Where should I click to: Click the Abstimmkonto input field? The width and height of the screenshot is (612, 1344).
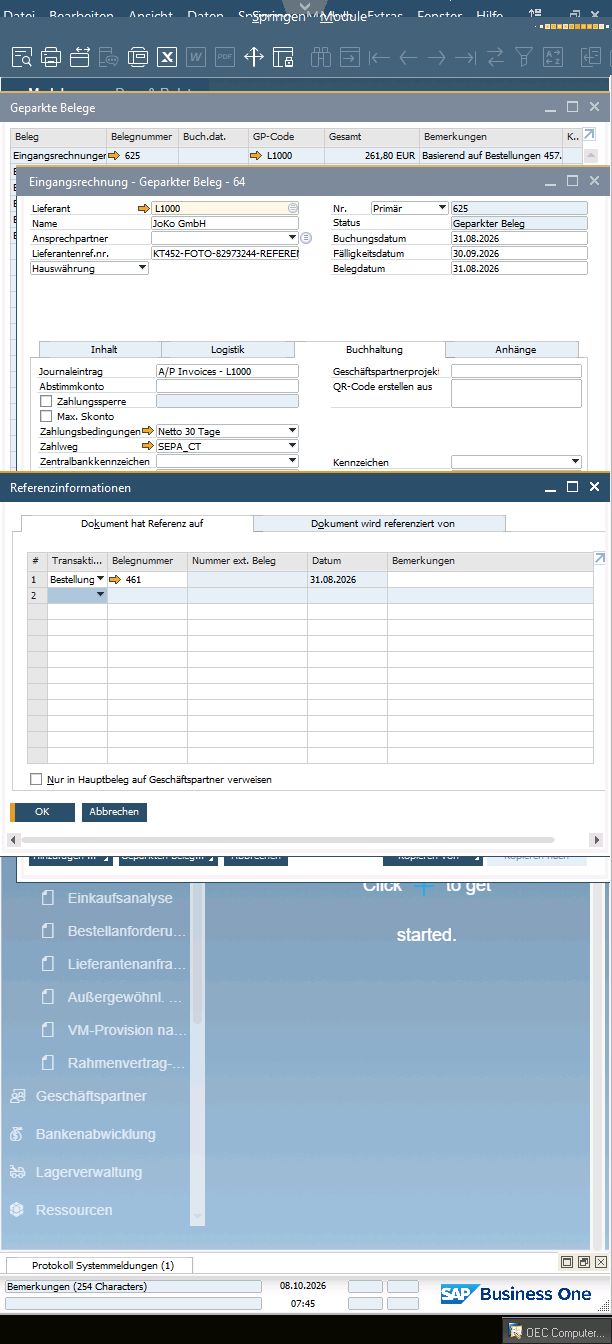[x=227, y=386]
